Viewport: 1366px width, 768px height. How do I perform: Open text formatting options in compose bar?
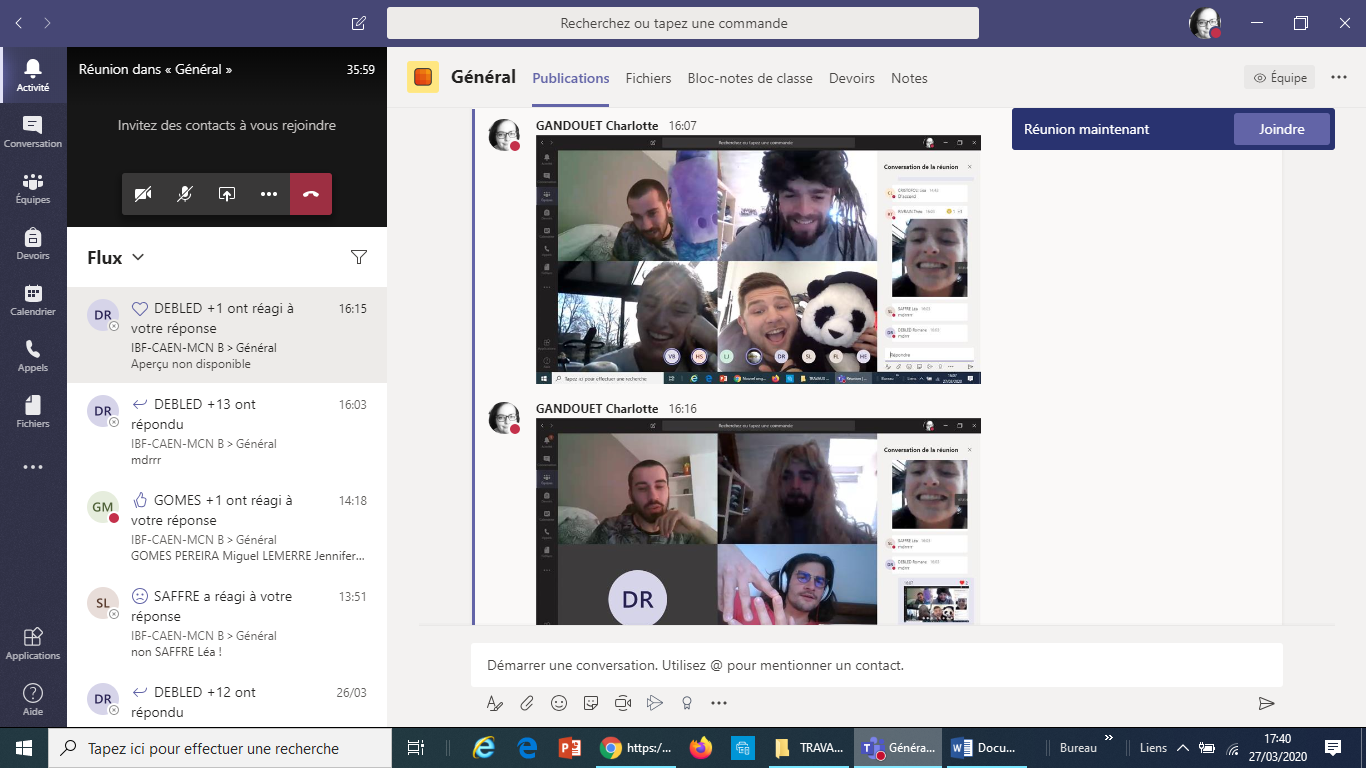click(x=494, y=703)
